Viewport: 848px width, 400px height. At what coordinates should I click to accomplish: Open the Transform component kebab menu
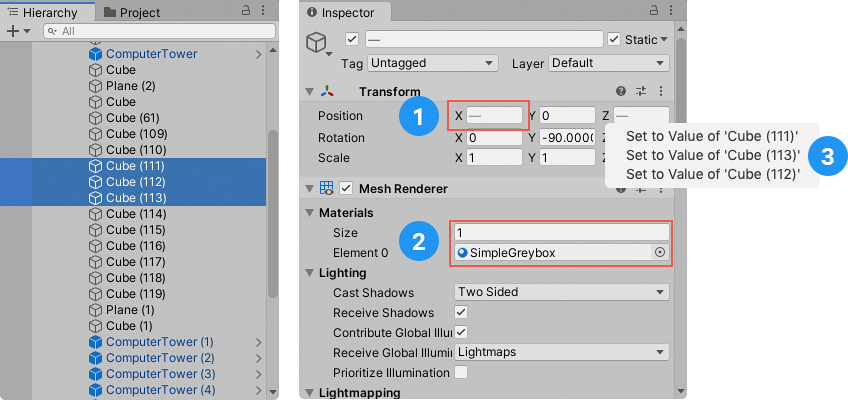click(661, 91)
